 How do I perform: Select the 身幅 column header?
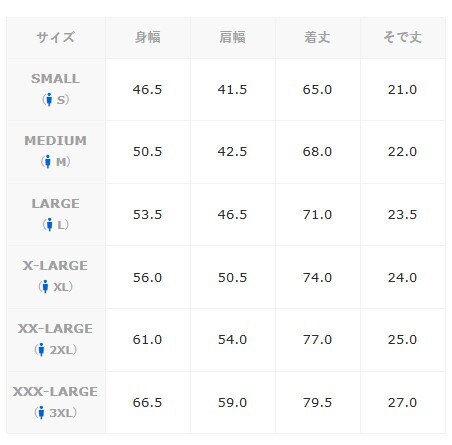(147, 37)
